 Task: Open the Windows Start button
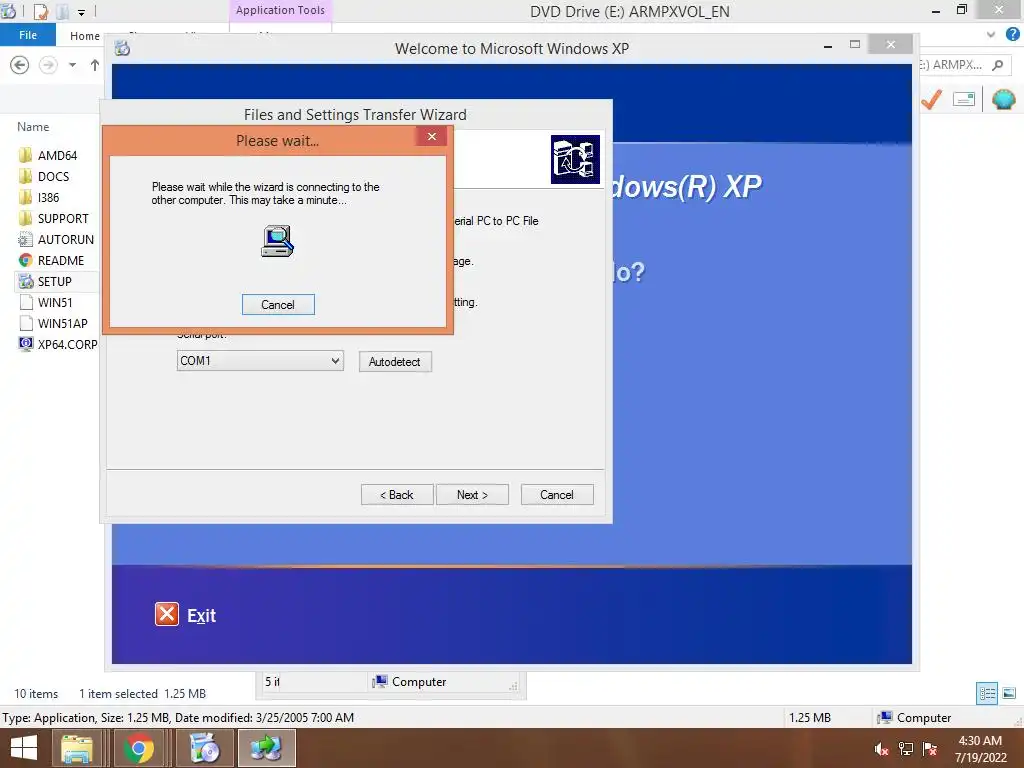pyautogui.click(x=24, y=748)
